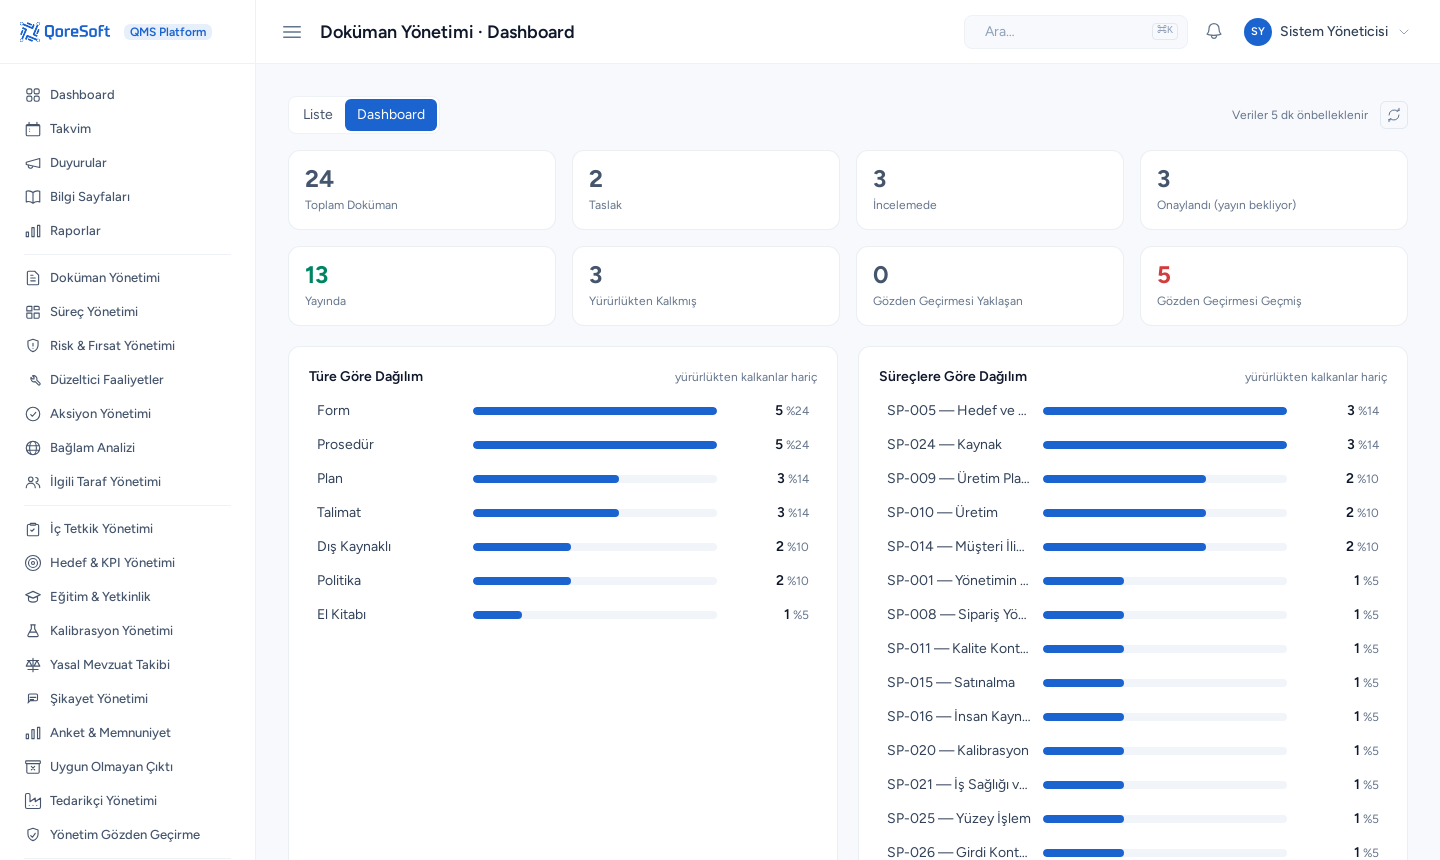1440x860 pixels.
Task: Open the 13 Yayında card
Action: pyautogui.click(x=422, y=286)
